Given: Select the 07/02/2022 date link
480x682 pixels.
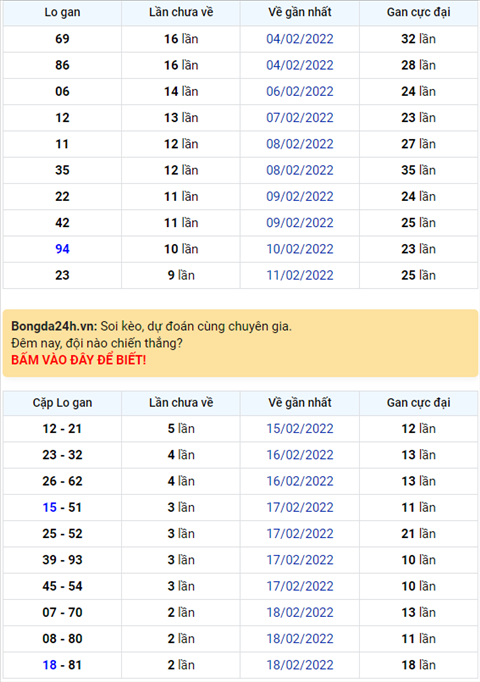Looking at the screenshot, I should 300,118.
